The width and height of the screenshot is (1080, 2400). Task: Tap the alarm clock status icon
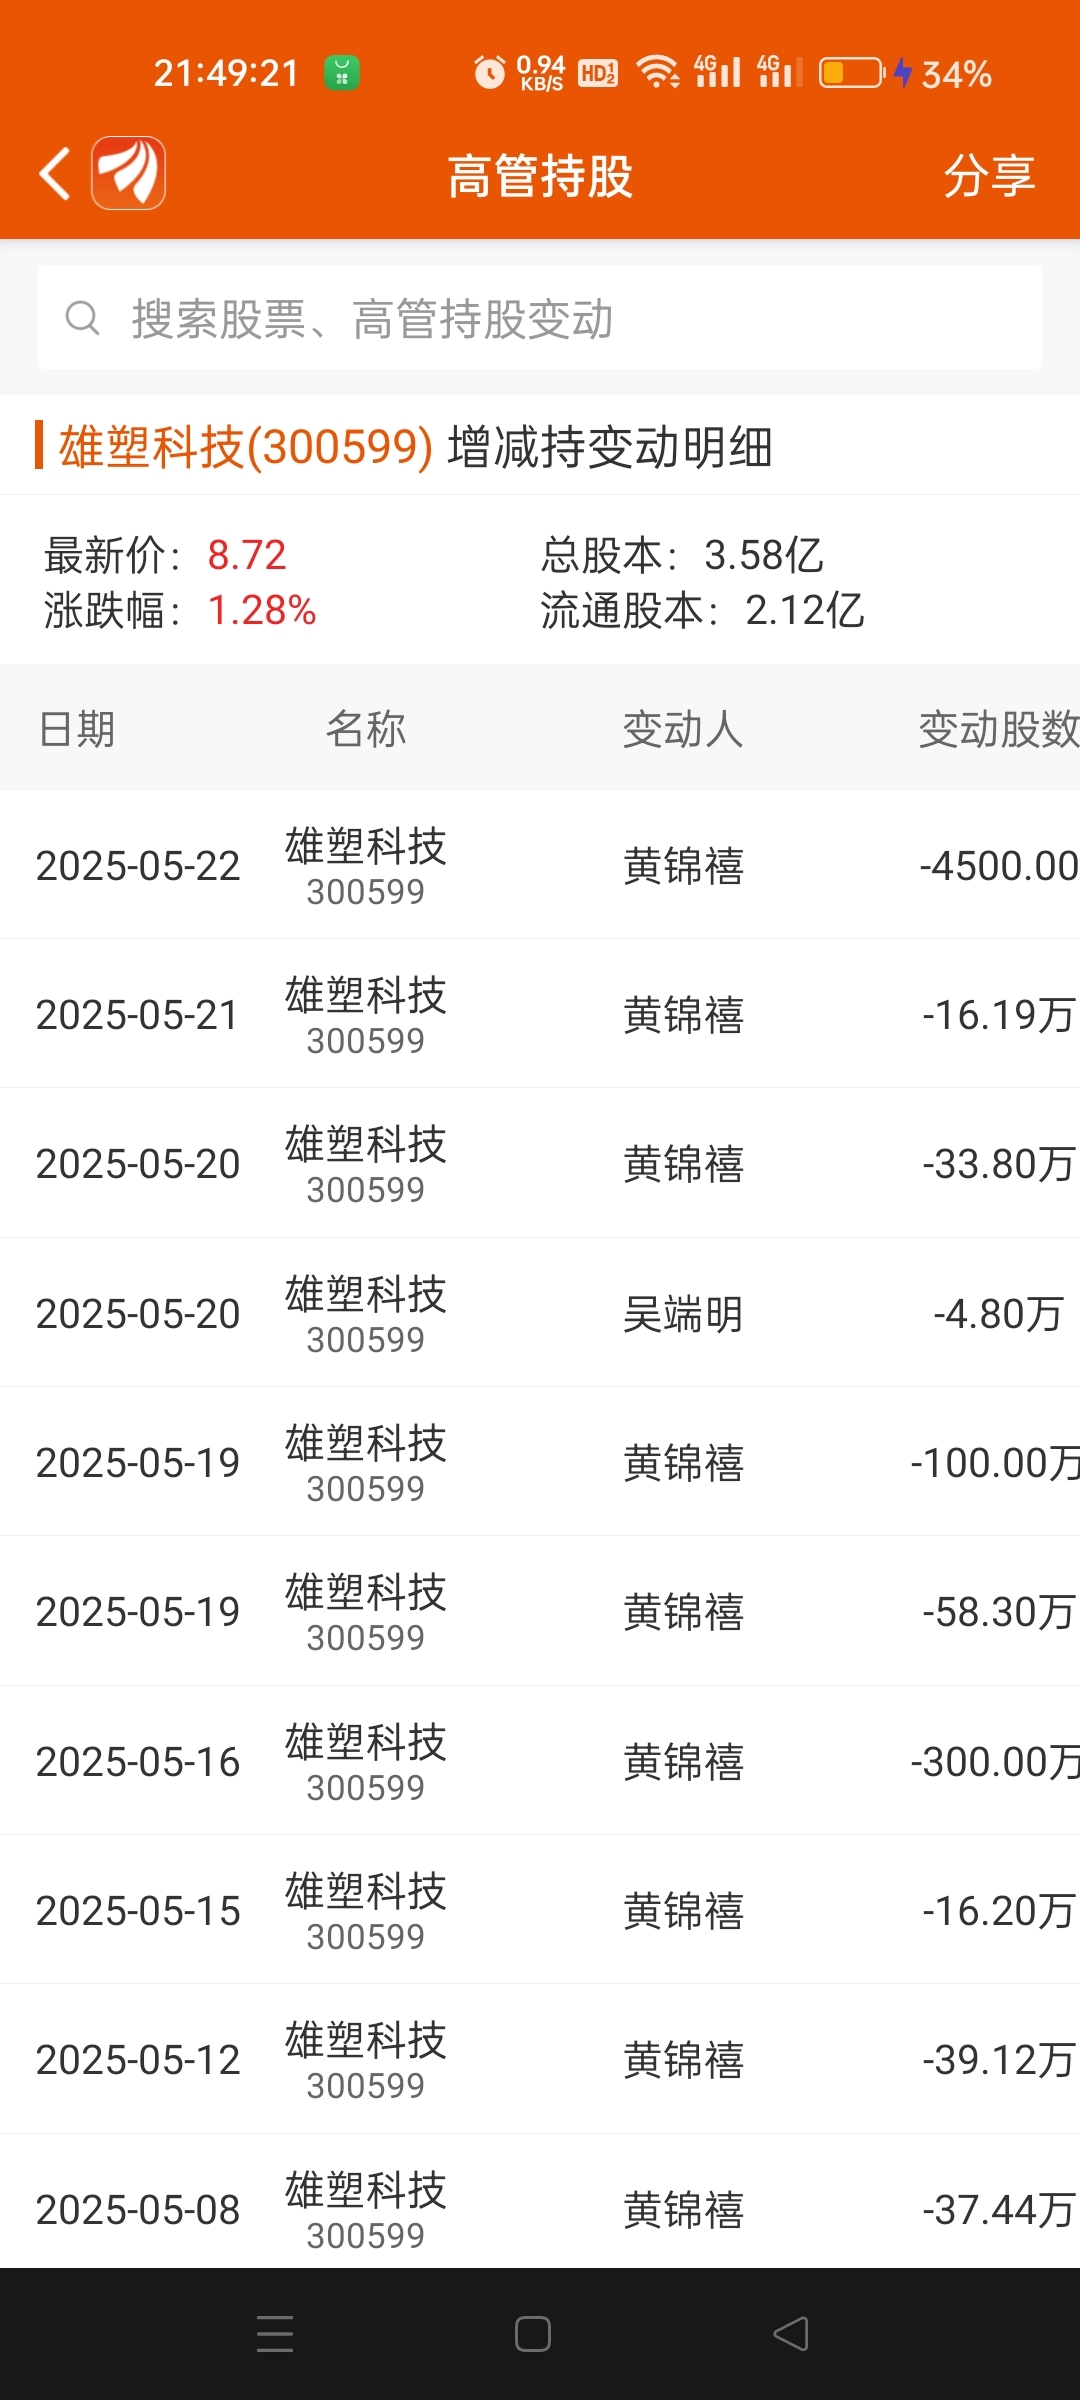click(489, 73)
